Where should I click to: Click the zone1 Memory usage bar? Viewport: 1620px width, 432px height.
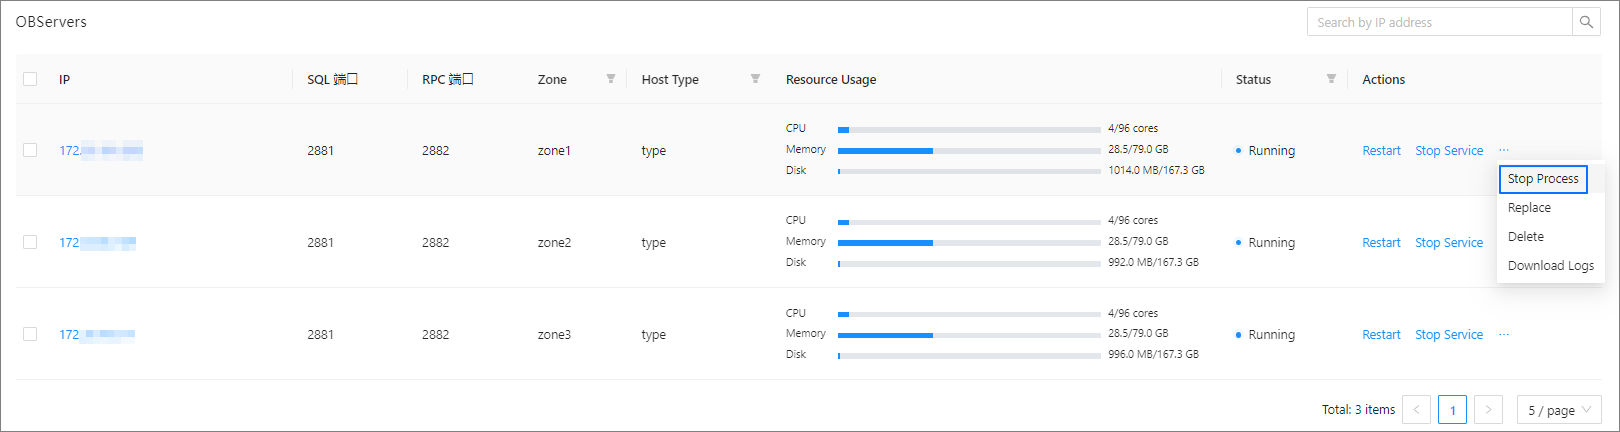[x=968, y=150]
